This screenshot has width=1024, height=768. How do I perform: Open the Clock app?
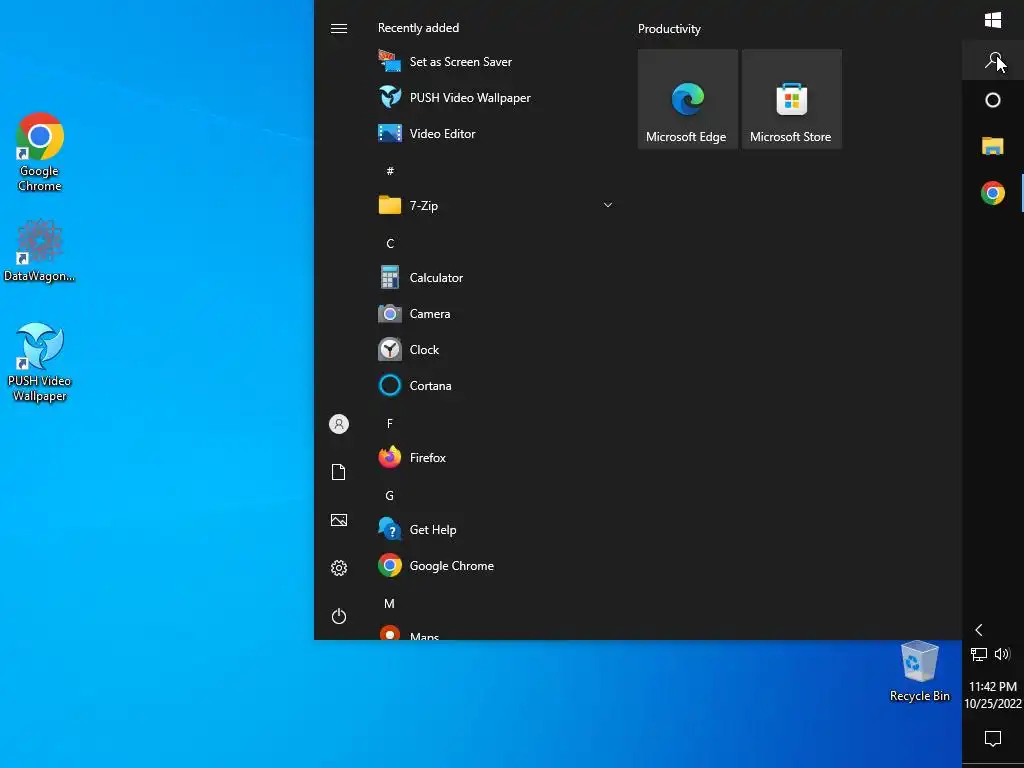pos(496,349)
